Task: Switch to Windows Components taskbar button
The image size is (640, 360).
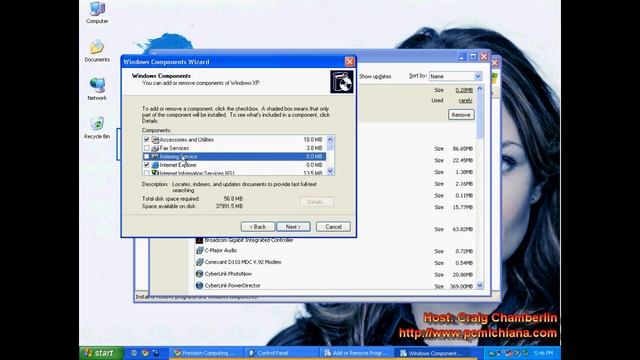Action: [x=432, y=353]
